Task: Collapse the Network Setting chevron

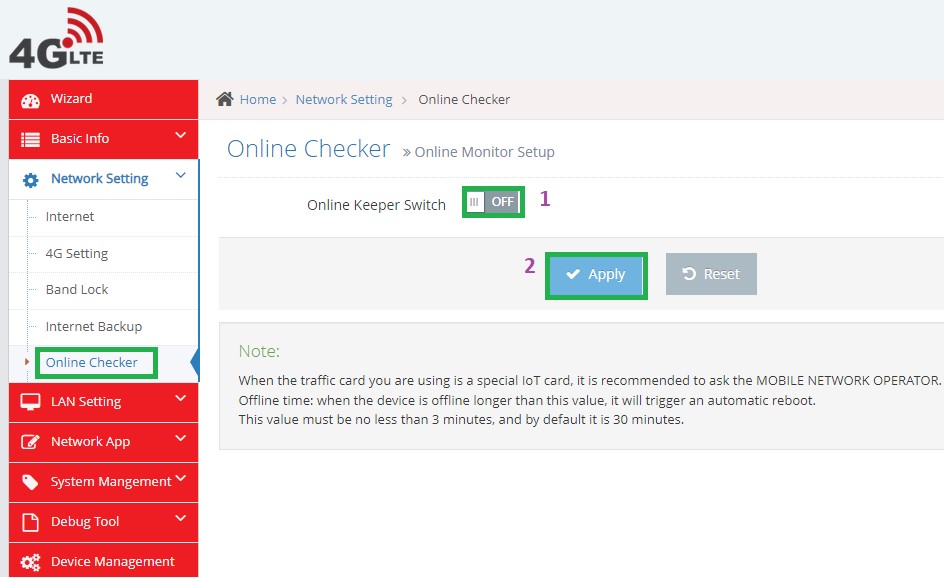Action: coord(180,176)
